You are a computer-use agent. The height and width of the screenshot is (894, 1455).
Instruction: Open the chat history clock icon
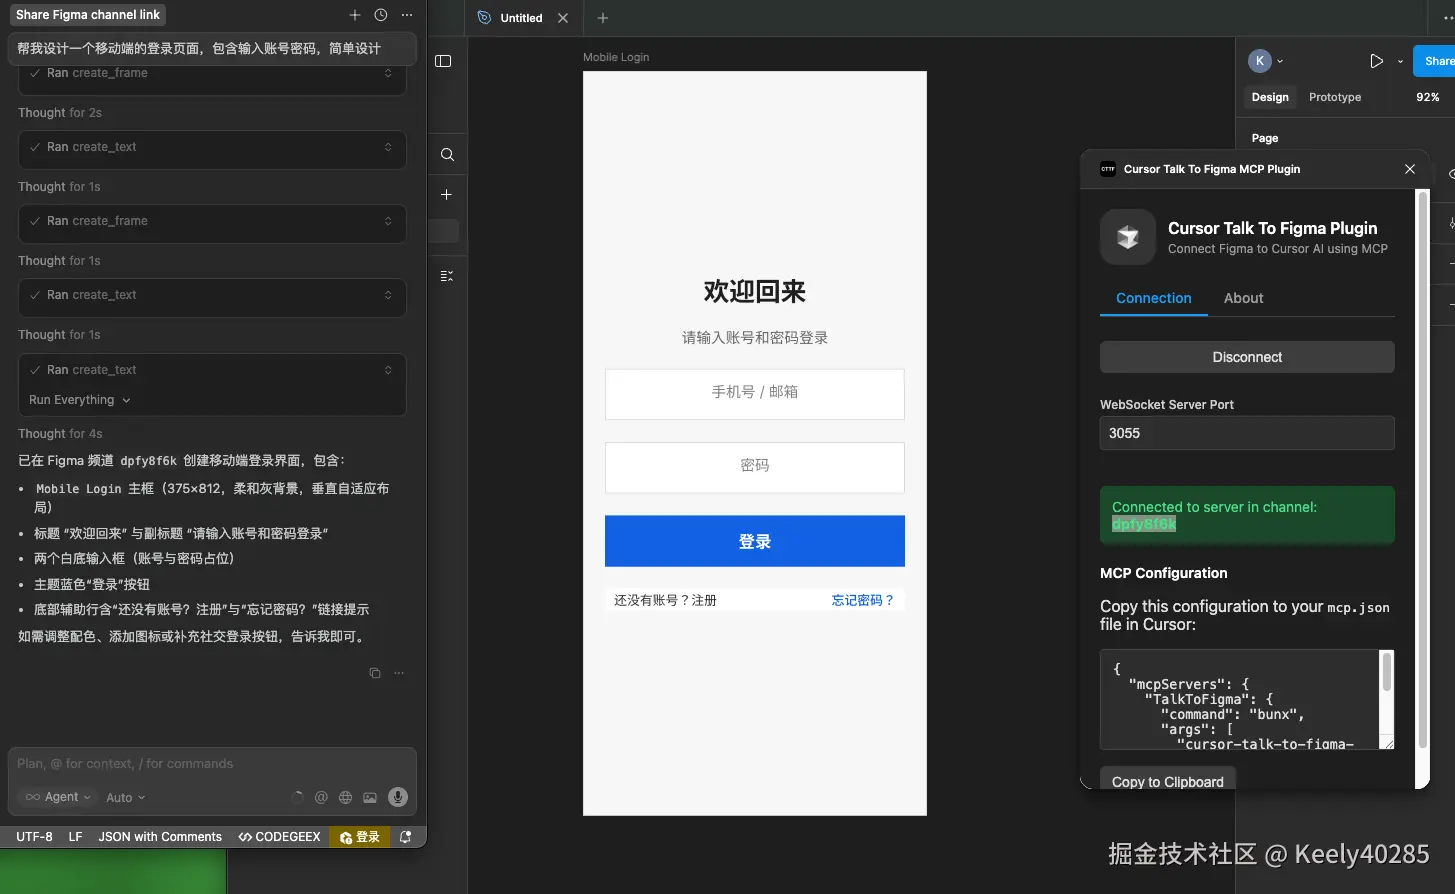tap(379, 14)
